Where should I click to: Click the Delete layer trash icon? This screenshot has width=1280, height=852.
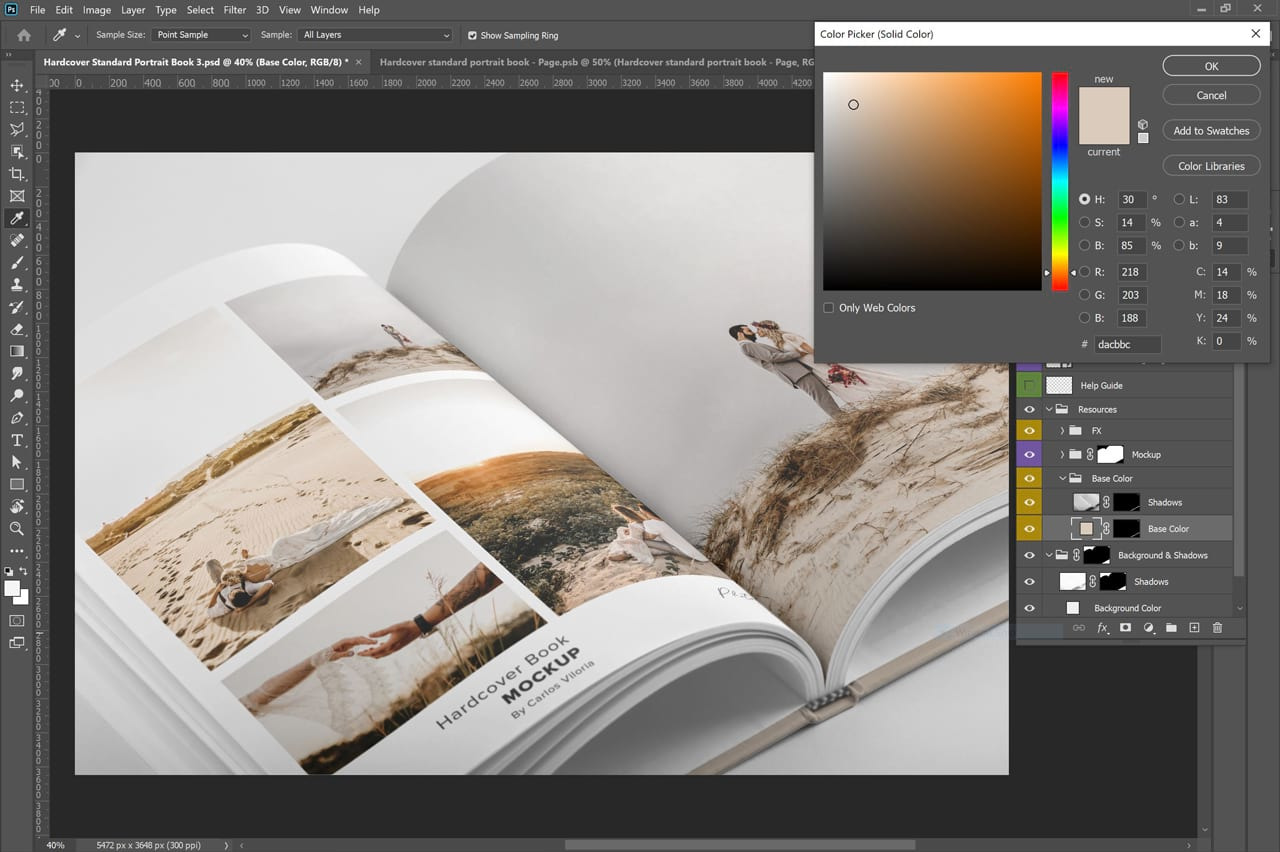[x=1217, y=628]
